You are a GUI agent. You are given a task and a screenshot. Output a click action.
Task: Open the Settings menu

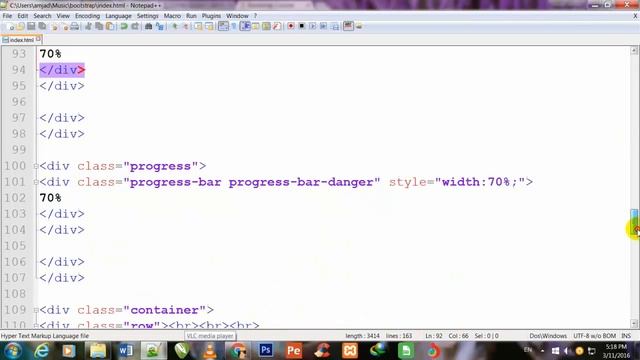[x=147, y=16]
